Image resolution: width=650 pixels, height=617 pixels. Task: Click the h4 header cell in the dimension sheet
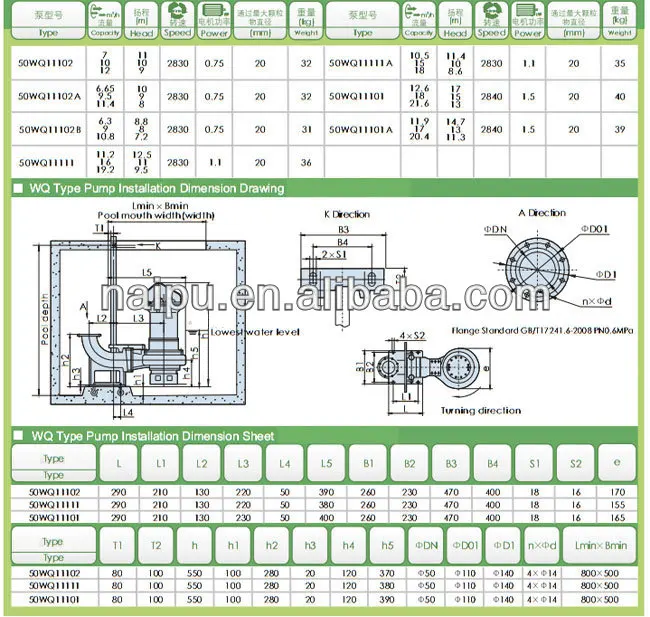click(x=349, y=545)
